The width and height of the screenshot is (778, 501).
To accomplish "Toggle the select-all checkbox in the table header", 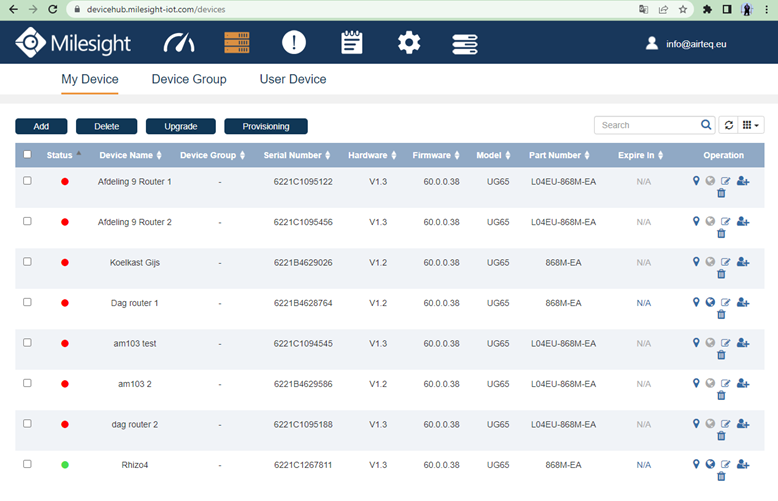I will pyautogui.click(x=27, y=154).
